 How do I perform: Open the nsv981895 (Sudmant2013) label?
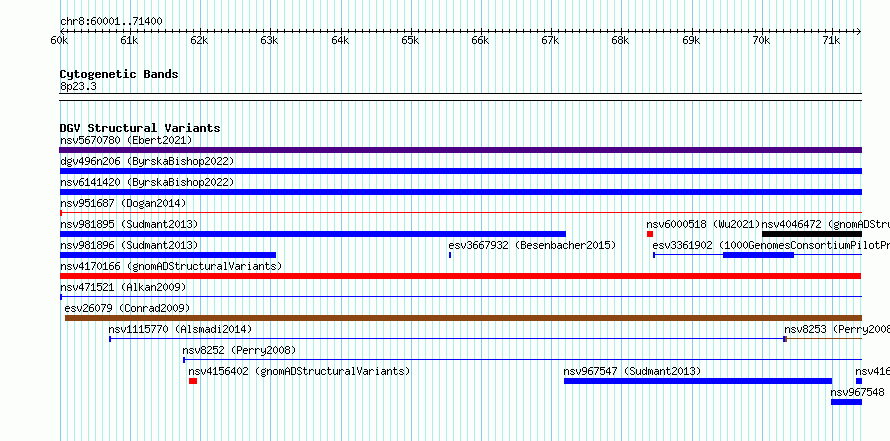tap(129, 224)
